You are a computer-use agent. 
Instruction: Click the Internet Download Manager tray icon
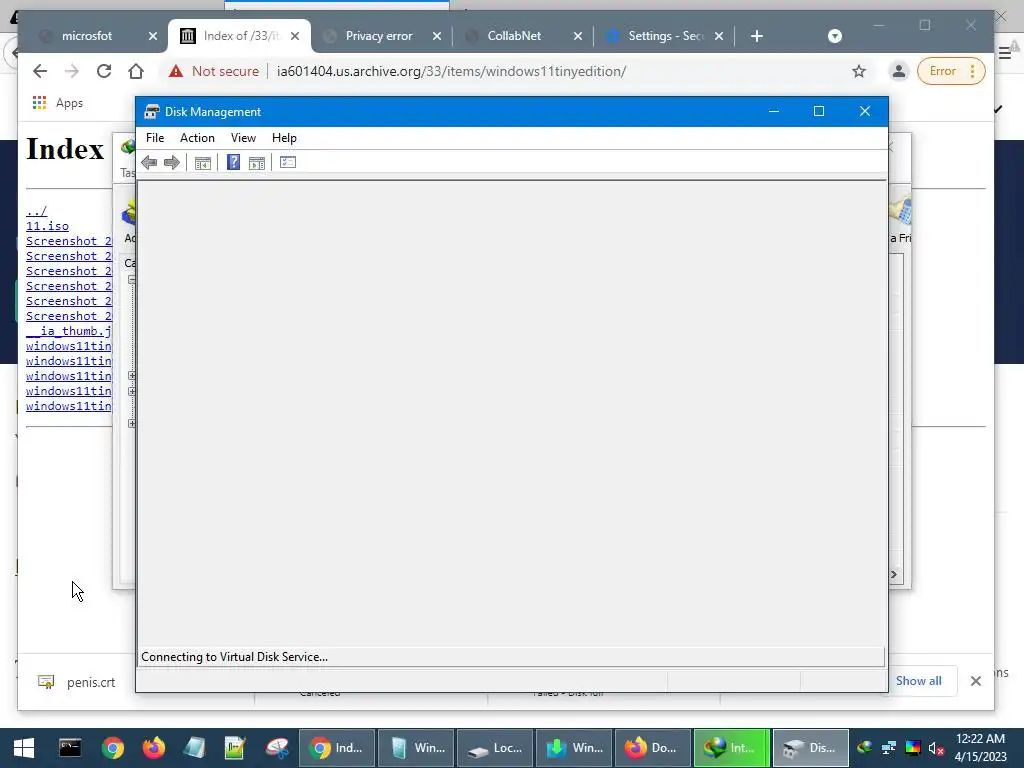865,748
